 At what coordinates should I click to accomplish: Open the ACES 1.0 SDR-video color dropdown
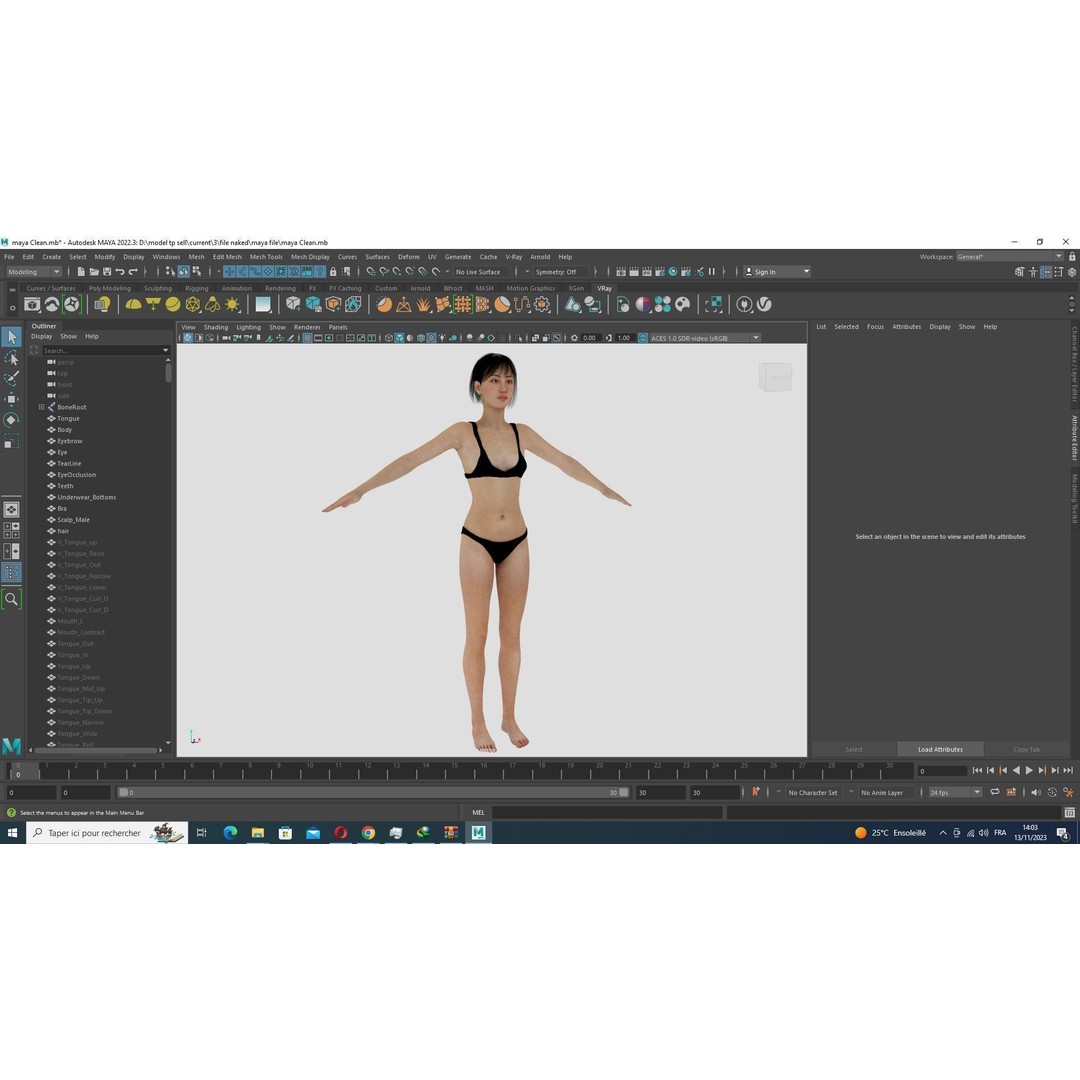[705, 338]
